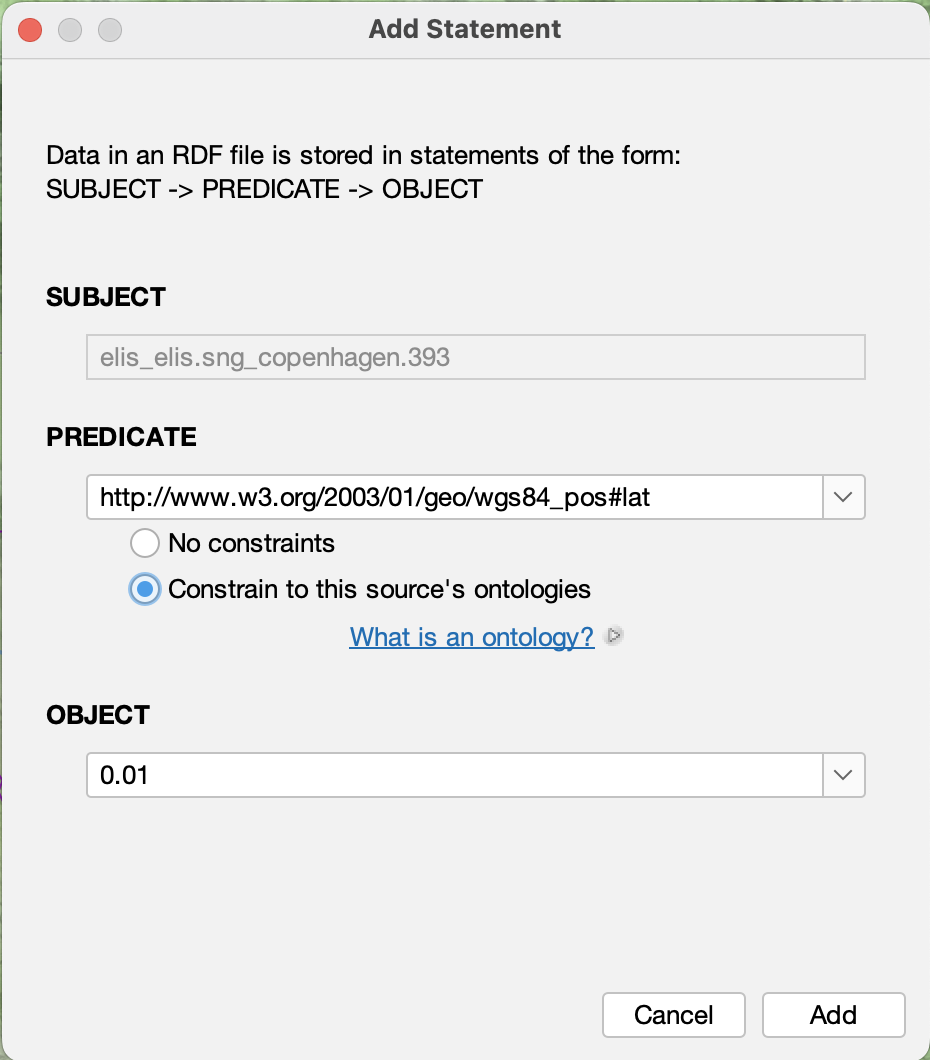Click the OBJECT heading label
The image size is (930, 1060).
tap(98, 715)
